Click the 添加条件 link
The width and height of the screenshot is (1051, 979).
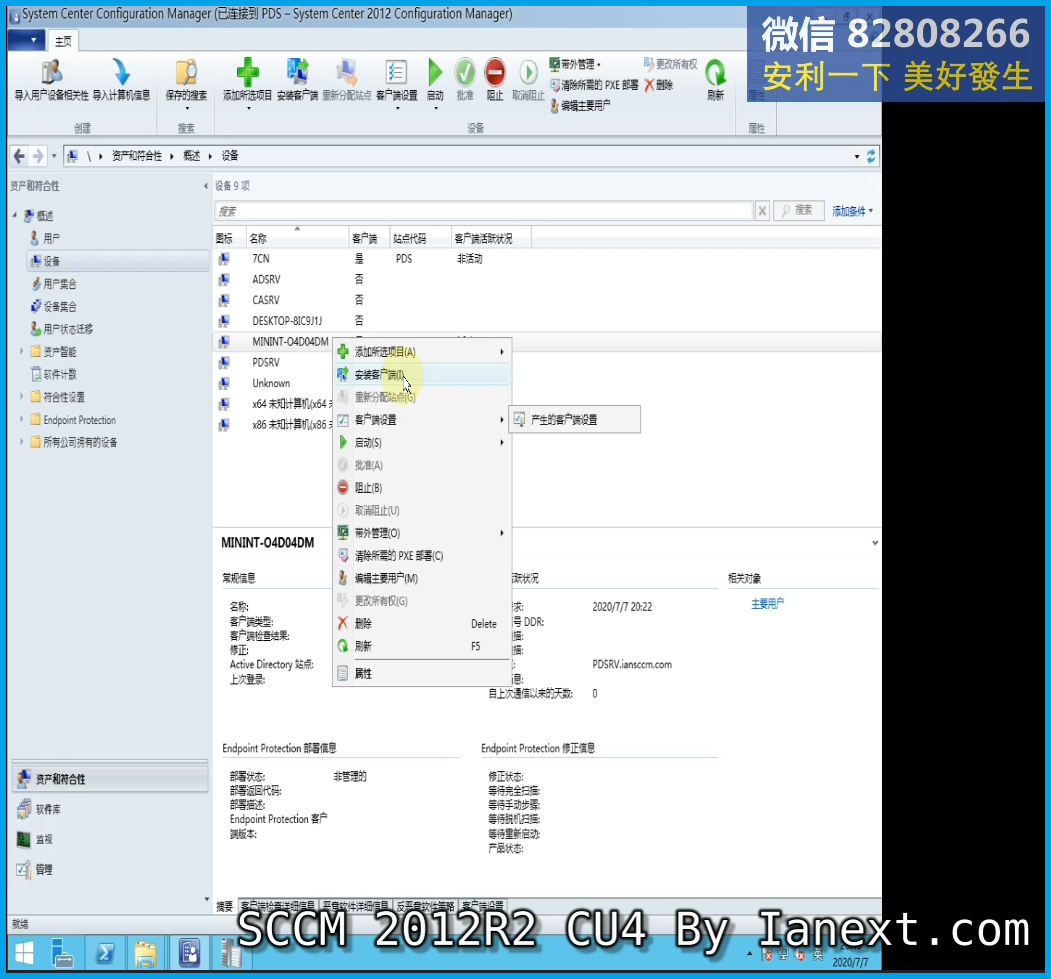click(x=853, y=211)
